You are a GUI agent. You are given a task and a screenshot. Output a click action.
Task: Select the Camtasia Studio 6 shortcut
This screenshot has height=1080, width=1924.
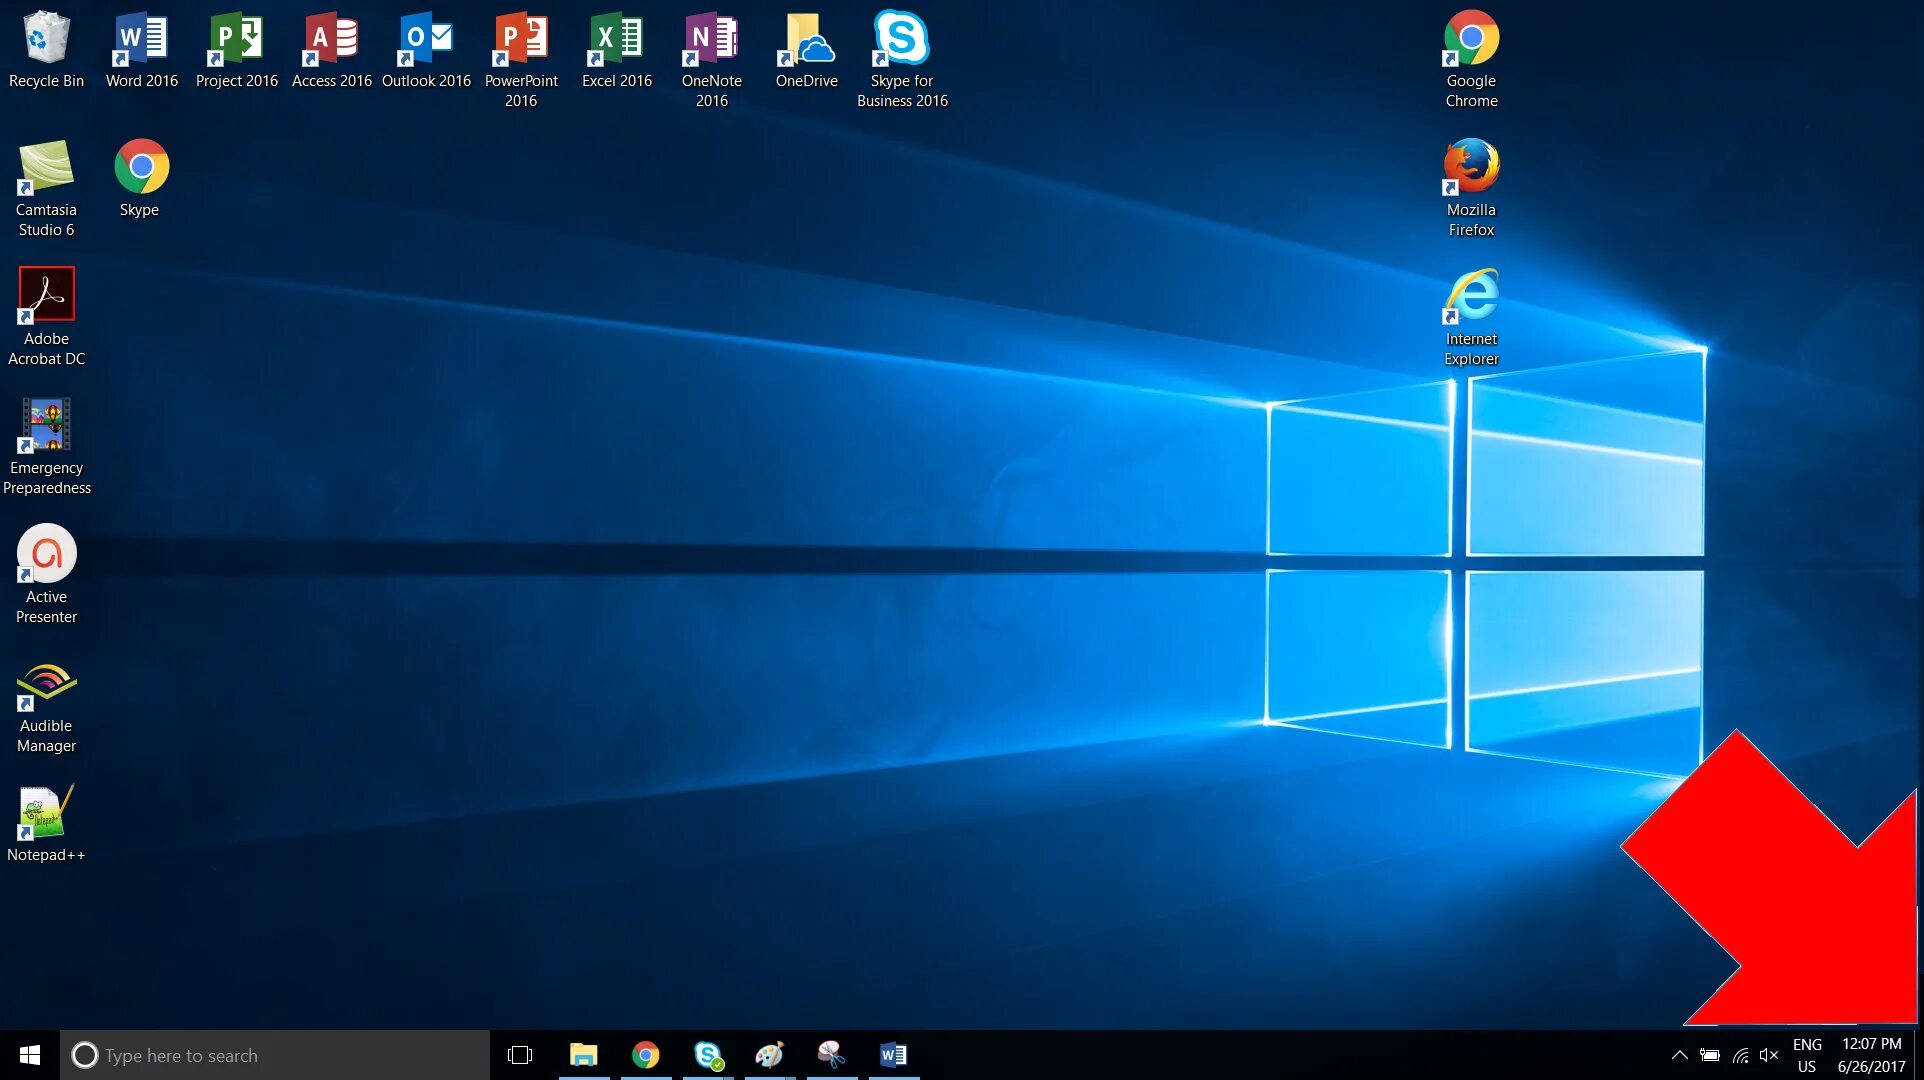point(46,188)
